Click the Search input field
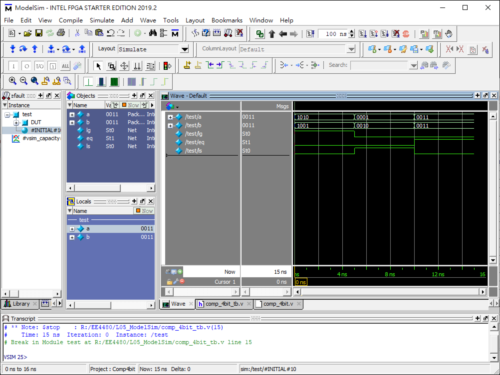Image resolution: width=500 pixels, height=375 pixels. coord(380,65)
